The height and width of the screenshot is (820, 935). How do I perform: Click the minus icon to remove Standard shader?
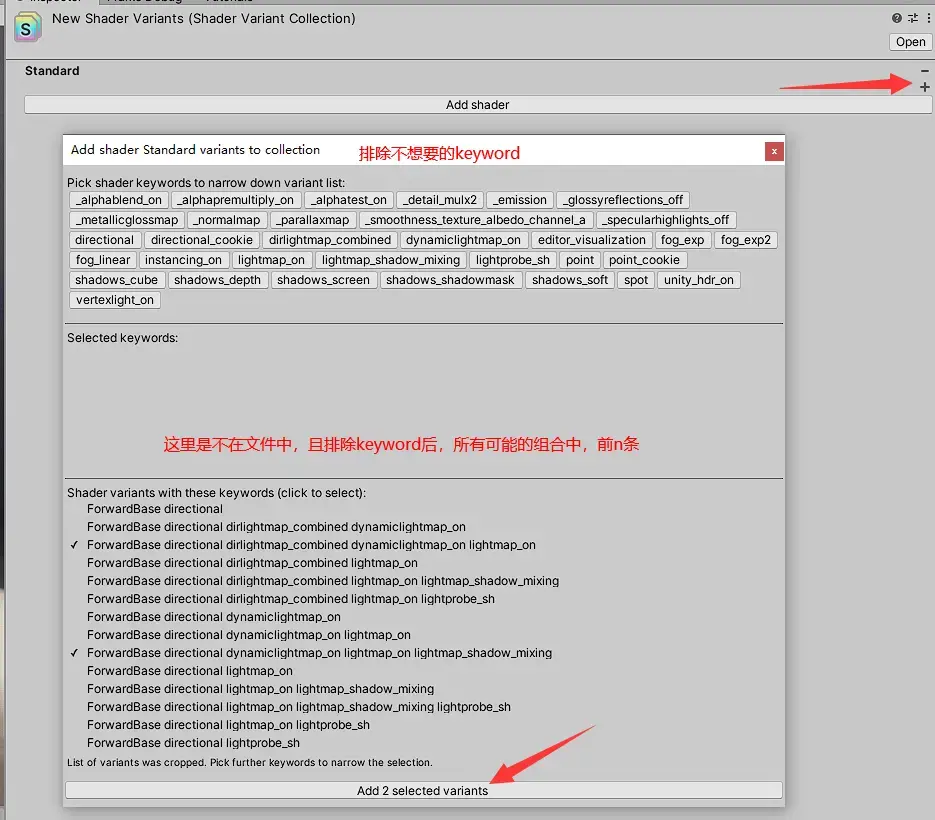924,70
